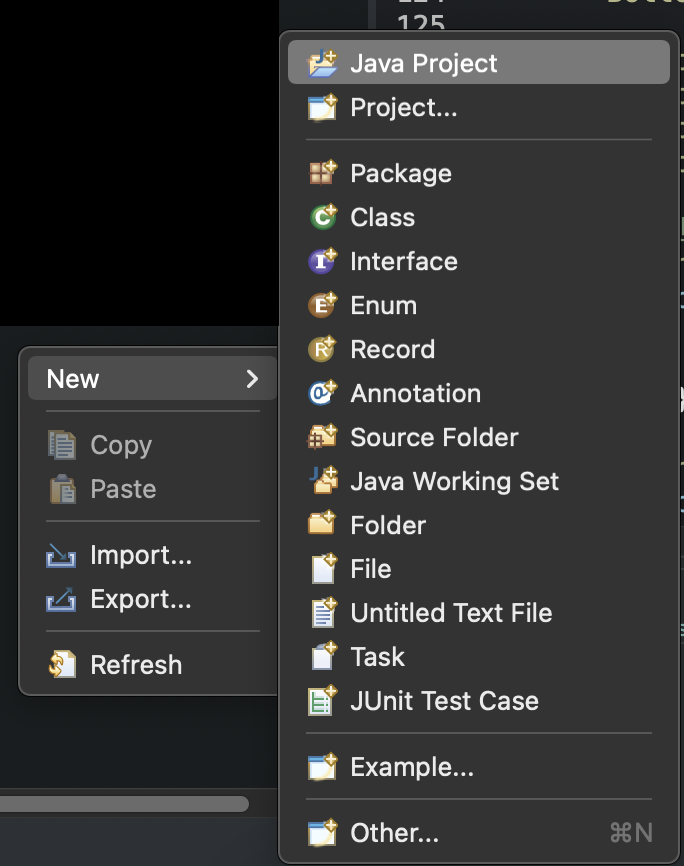
Task: Create a new Interface
Action: pyautogui.click(x=479, y=261)
